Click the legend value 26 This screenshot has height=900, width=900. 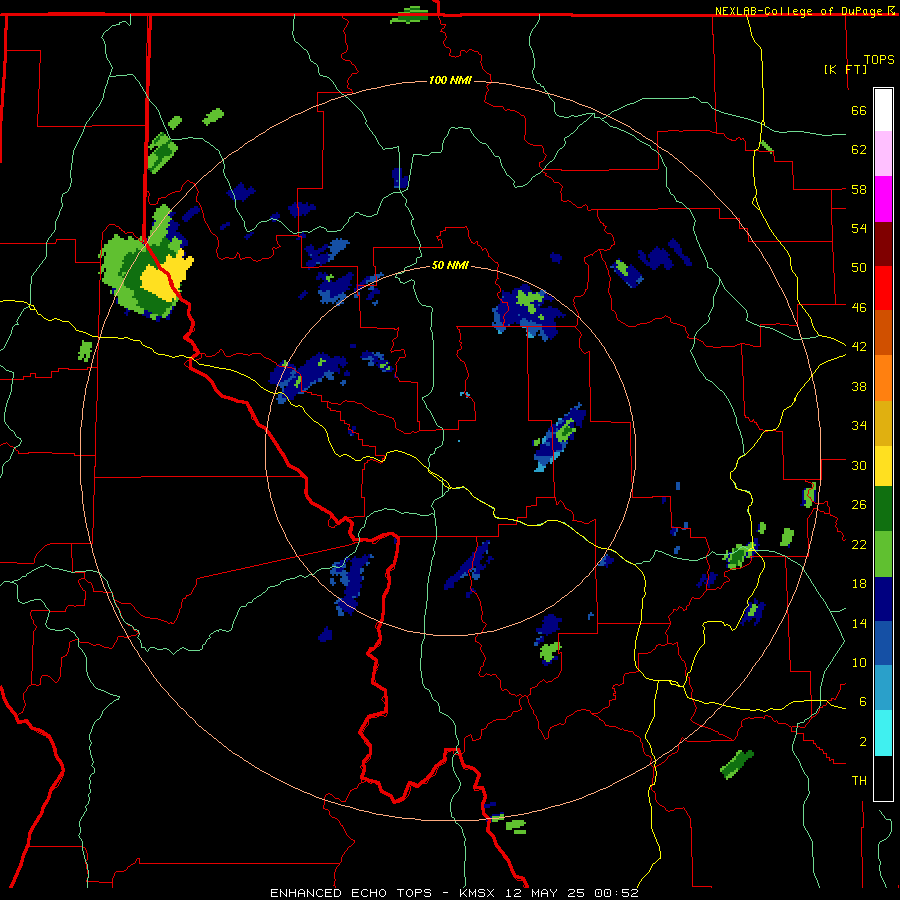(x=859, y=505)
